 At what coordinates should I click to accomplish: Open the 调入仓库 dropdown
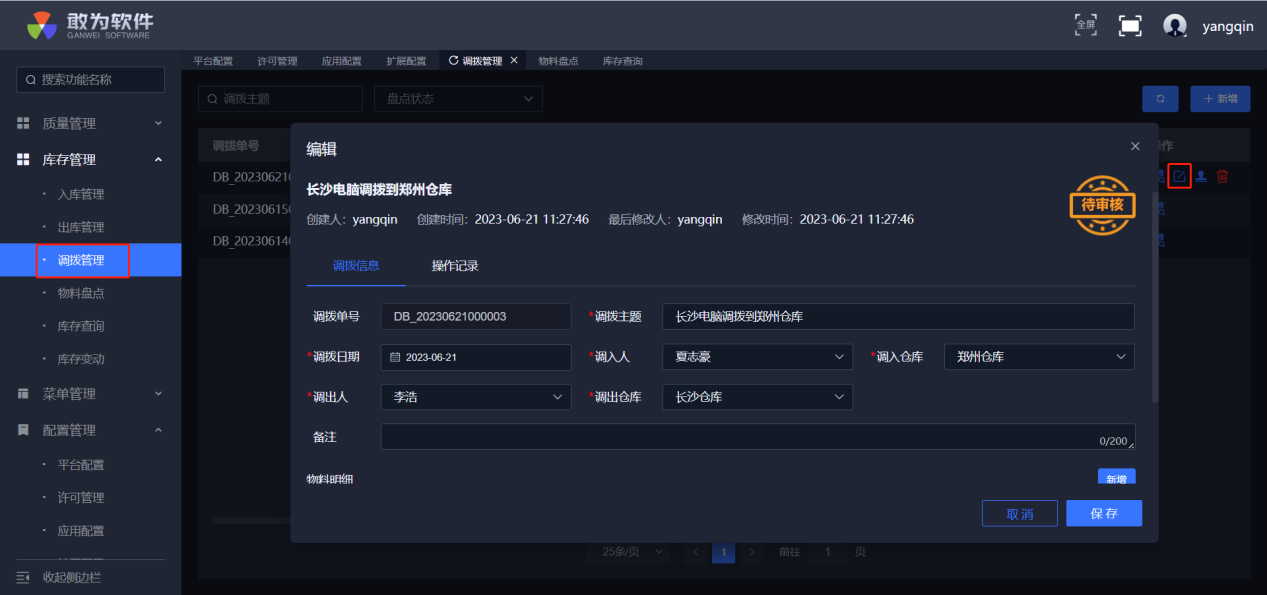coord(1038,357)
